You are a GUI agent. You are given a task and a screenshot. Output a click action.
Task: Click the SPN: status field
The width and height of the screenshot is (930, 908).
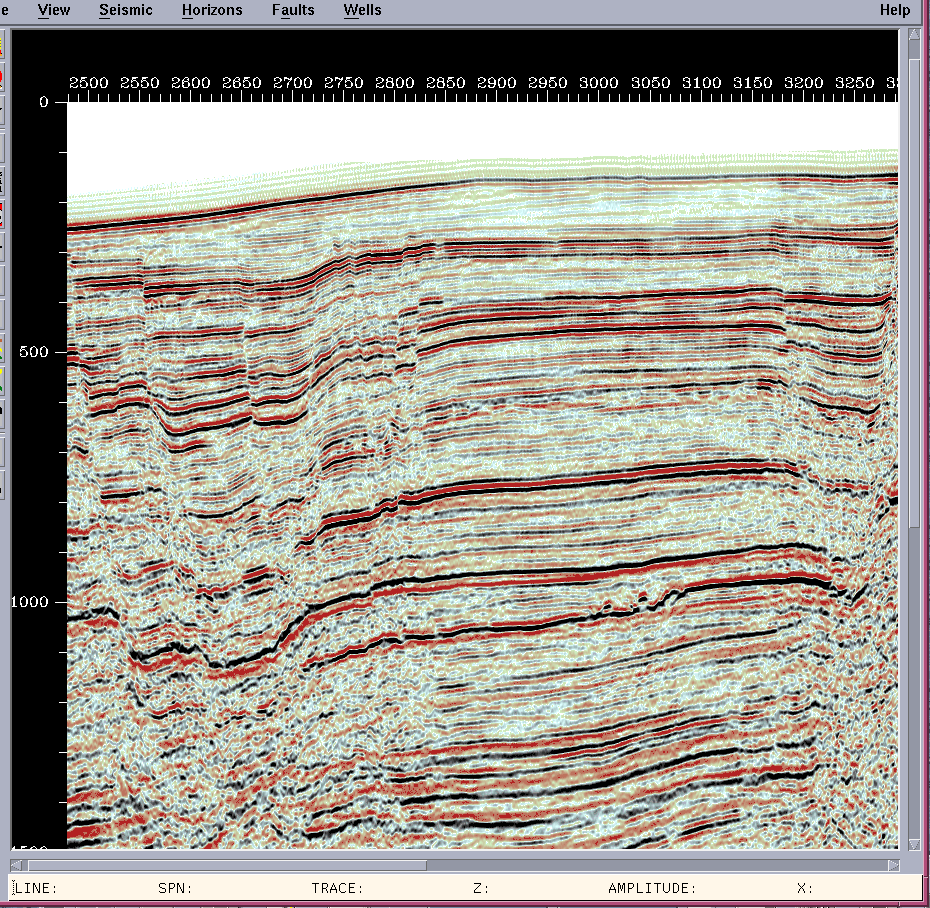click(175, 888)
